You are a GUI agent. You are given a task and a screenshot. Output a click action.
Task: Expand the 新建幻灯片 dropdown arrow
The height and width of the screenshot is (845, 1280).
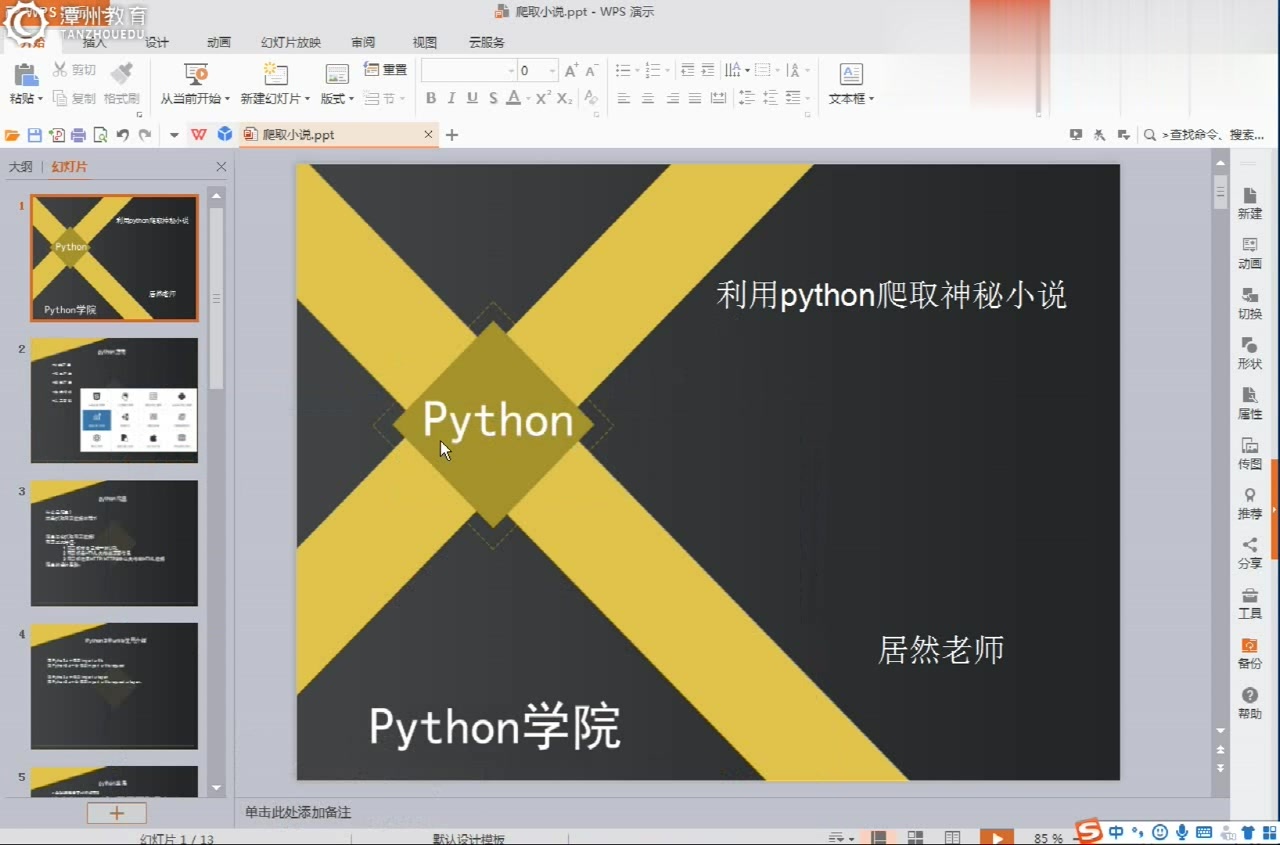point(307,99)
